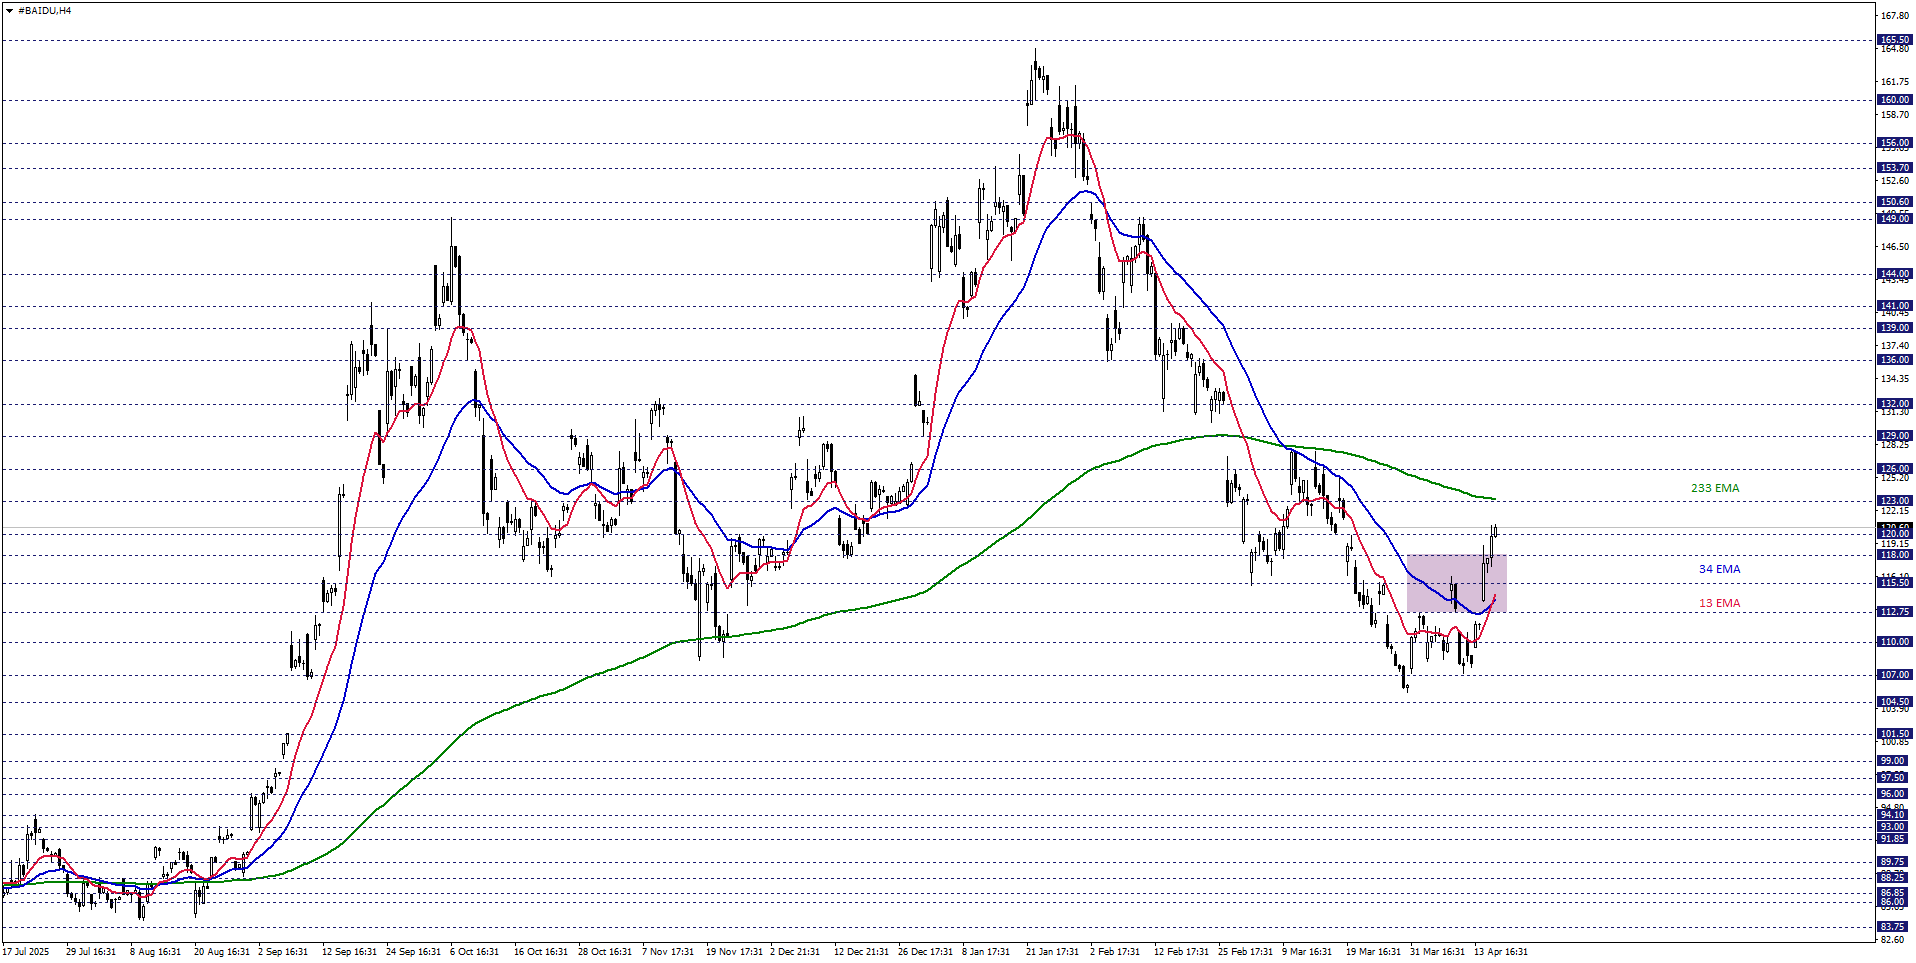The height and width of the screenshot is (963, 1916).
Task: Click the 112.75 price level tag
Action: pyautogui.click(x=1894, y=612)
